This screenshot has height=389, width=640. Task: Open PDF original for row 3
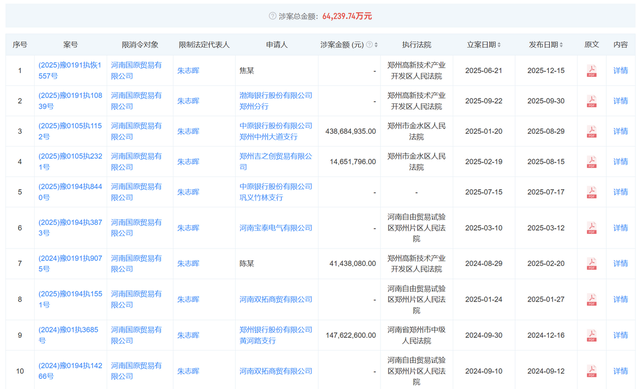click(591, 131)
